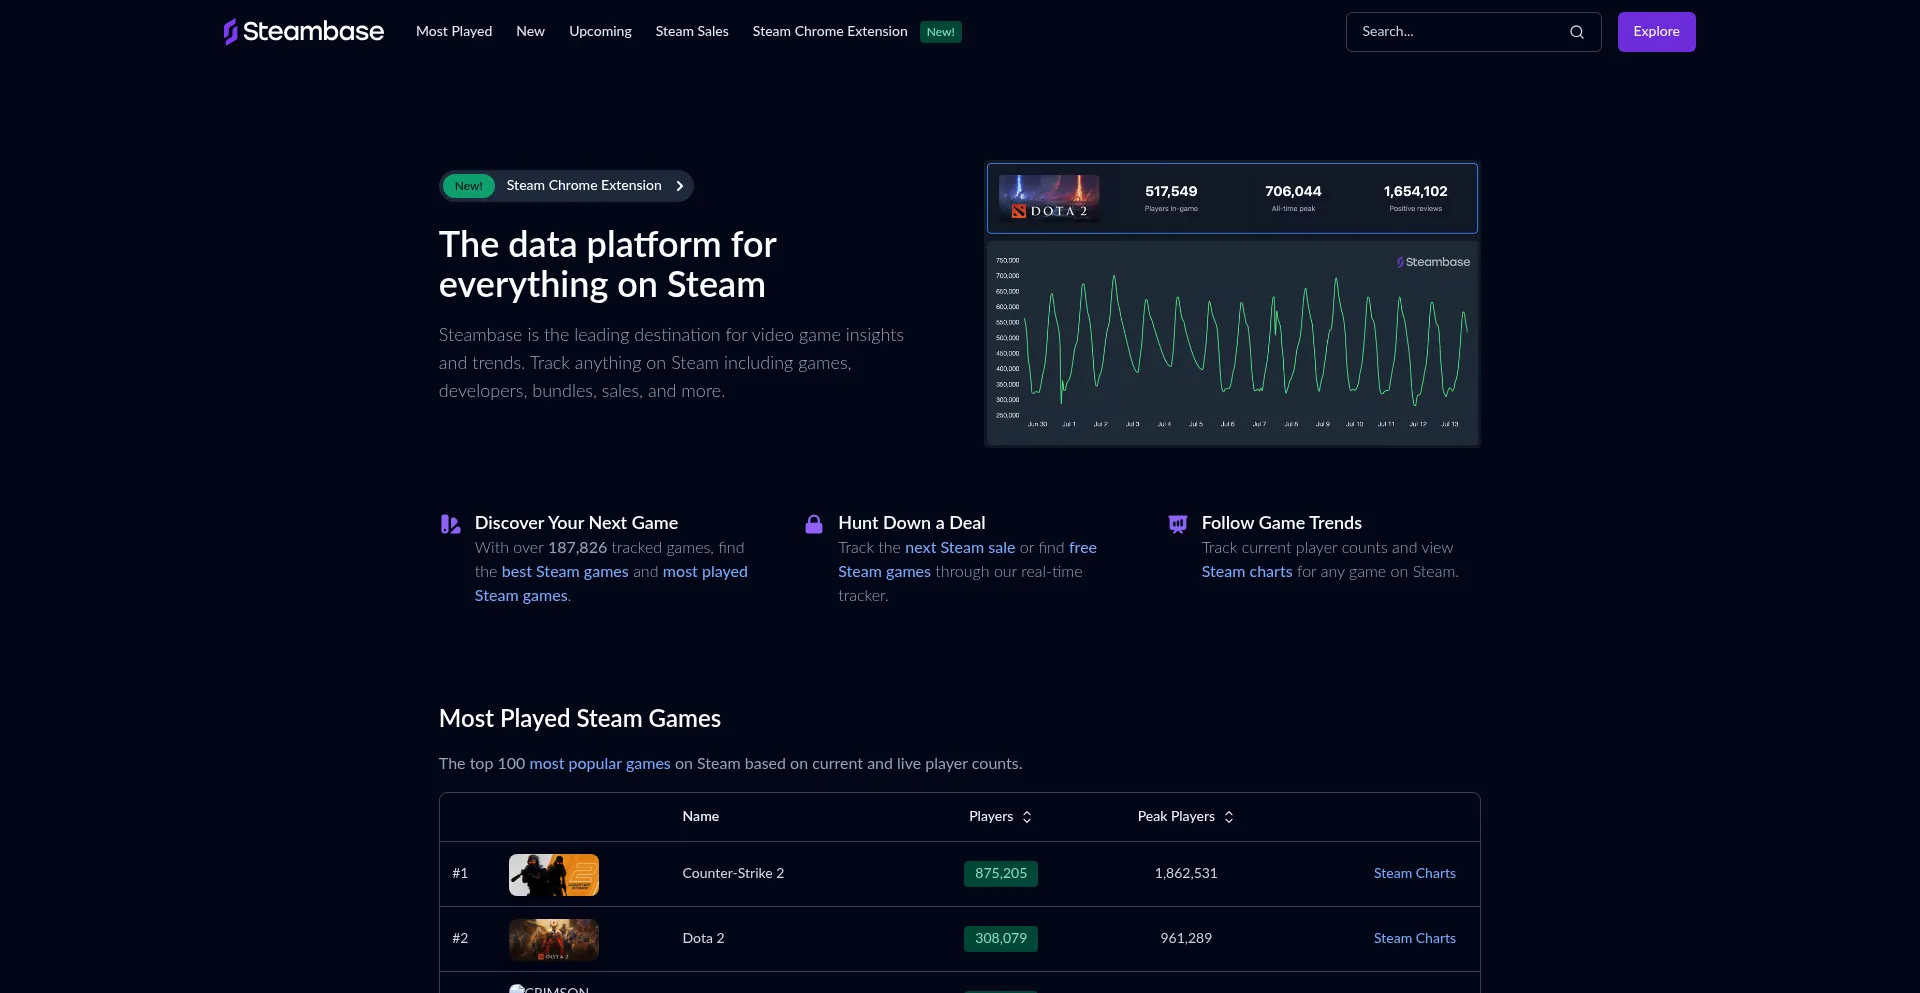Click the 1,862,531 peak value

click(x=1186, y=874)
